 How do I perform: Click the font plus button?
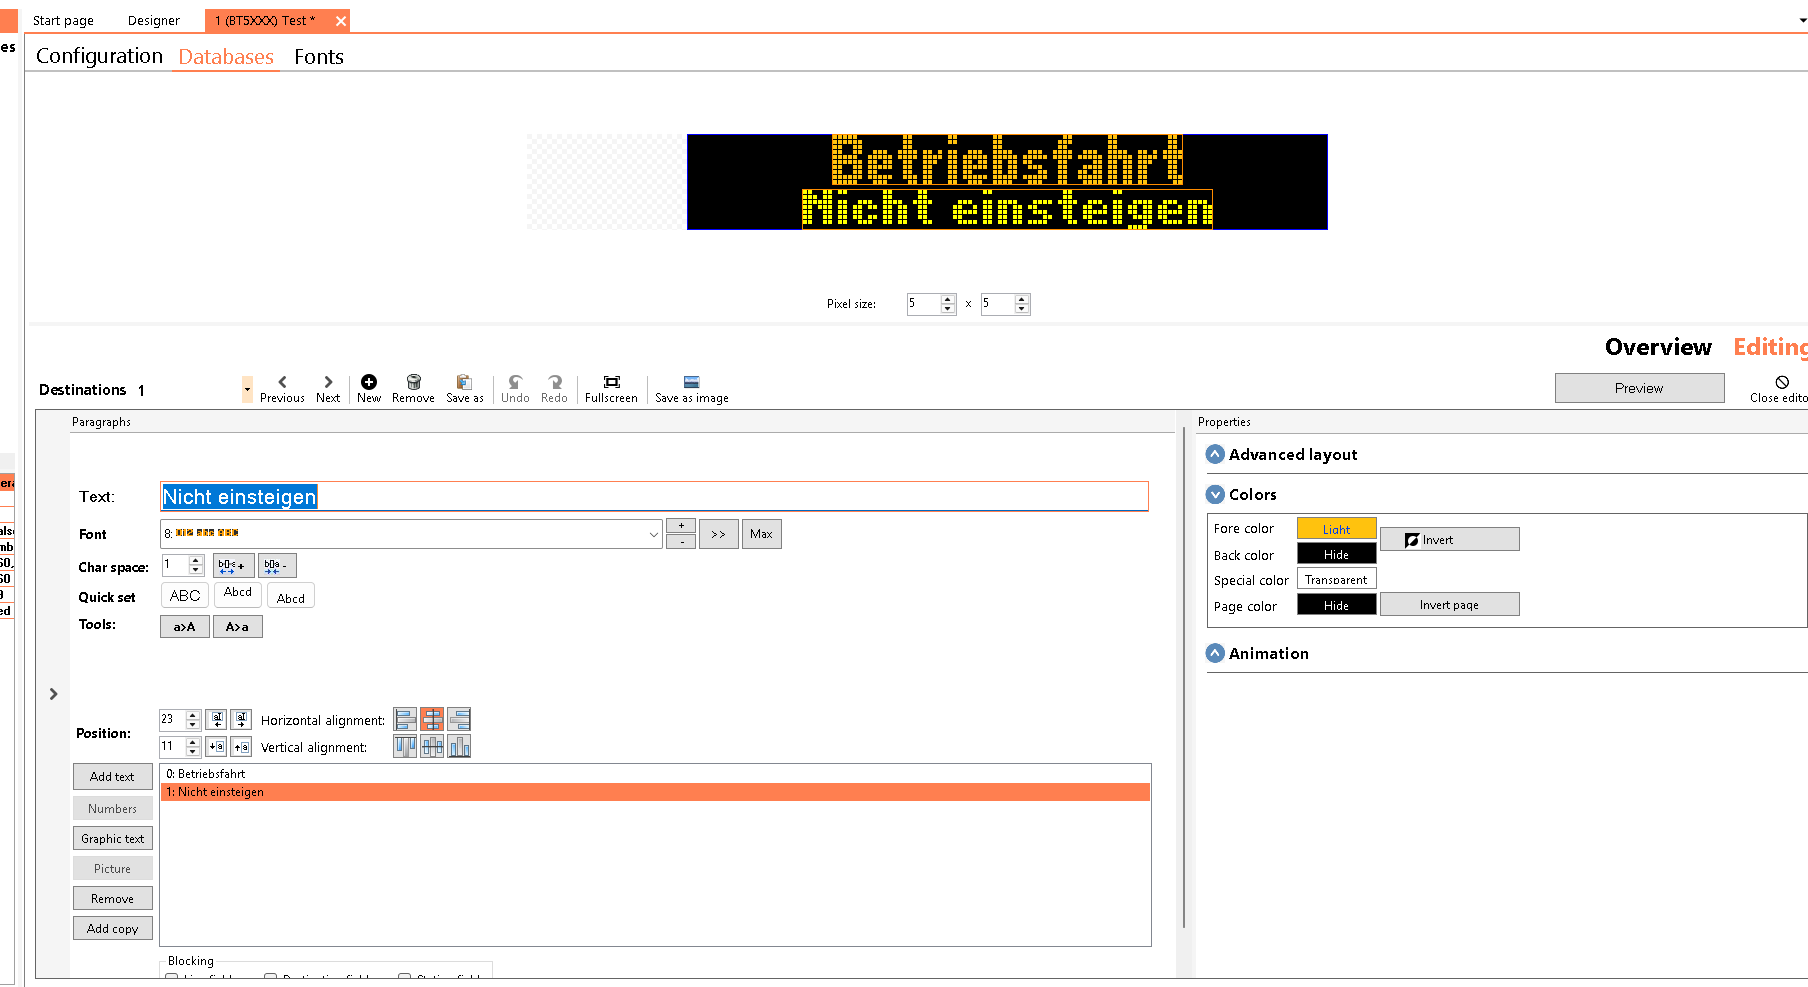[x=681, y=526]
